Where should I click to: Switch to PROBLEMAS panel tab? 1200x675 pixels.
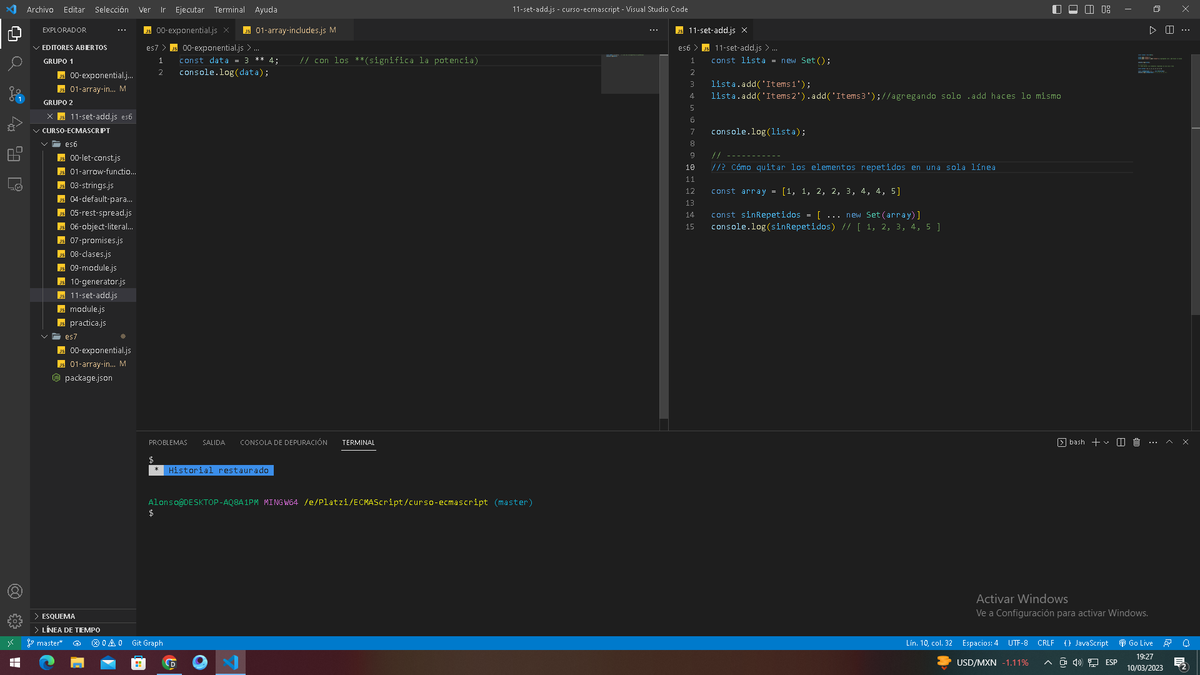pyautogui.click(x=168, y=442)
